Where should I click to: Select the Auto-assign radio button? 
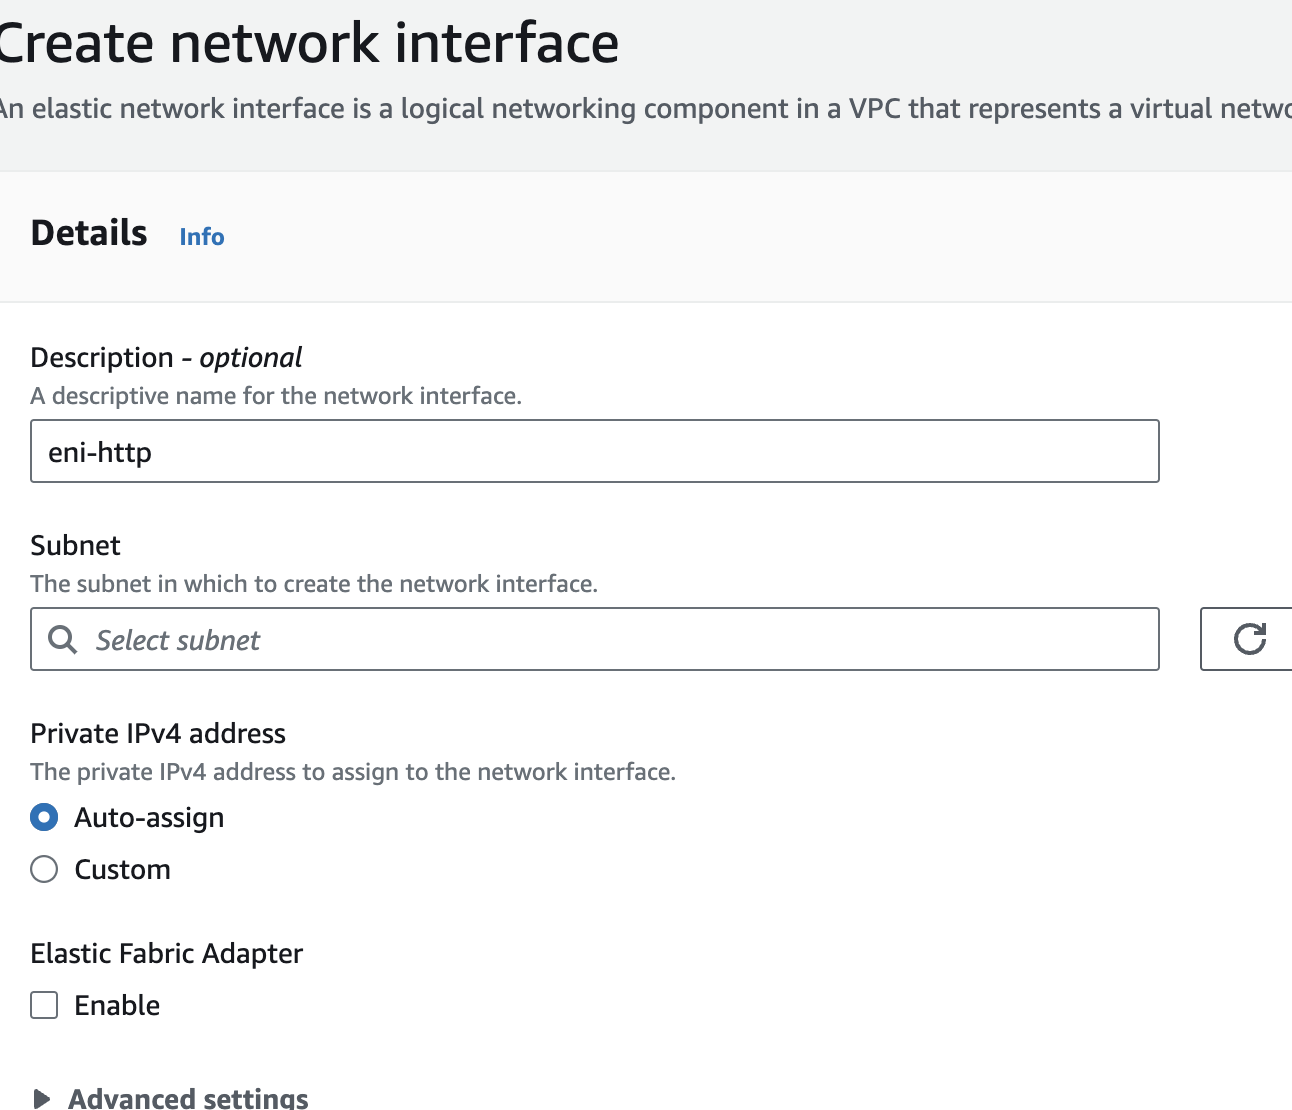click(x=44, y=817)
